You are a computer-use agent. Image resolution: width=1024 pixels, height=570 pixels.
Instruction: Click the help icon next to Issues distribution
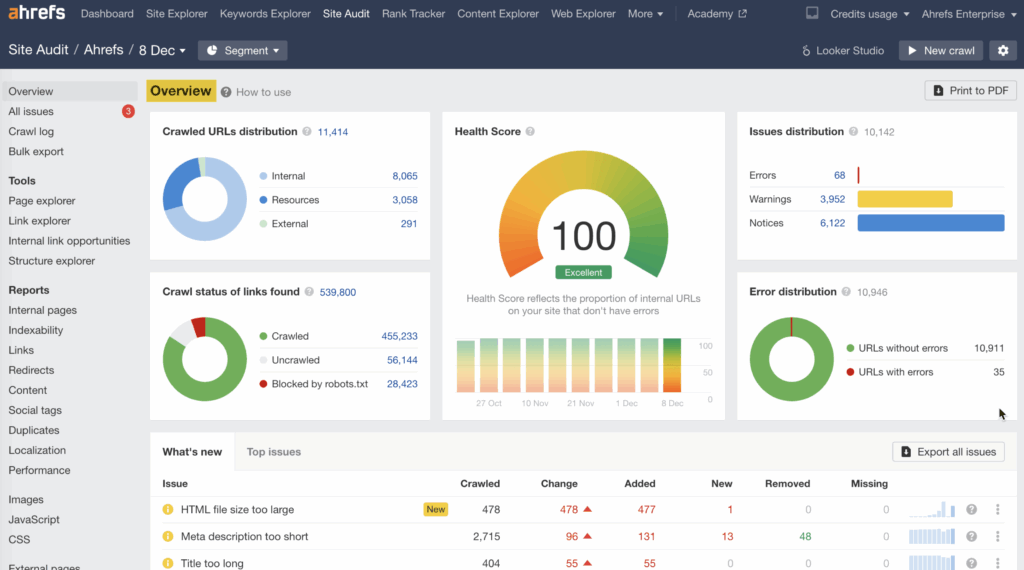click(x=854, y=131)
